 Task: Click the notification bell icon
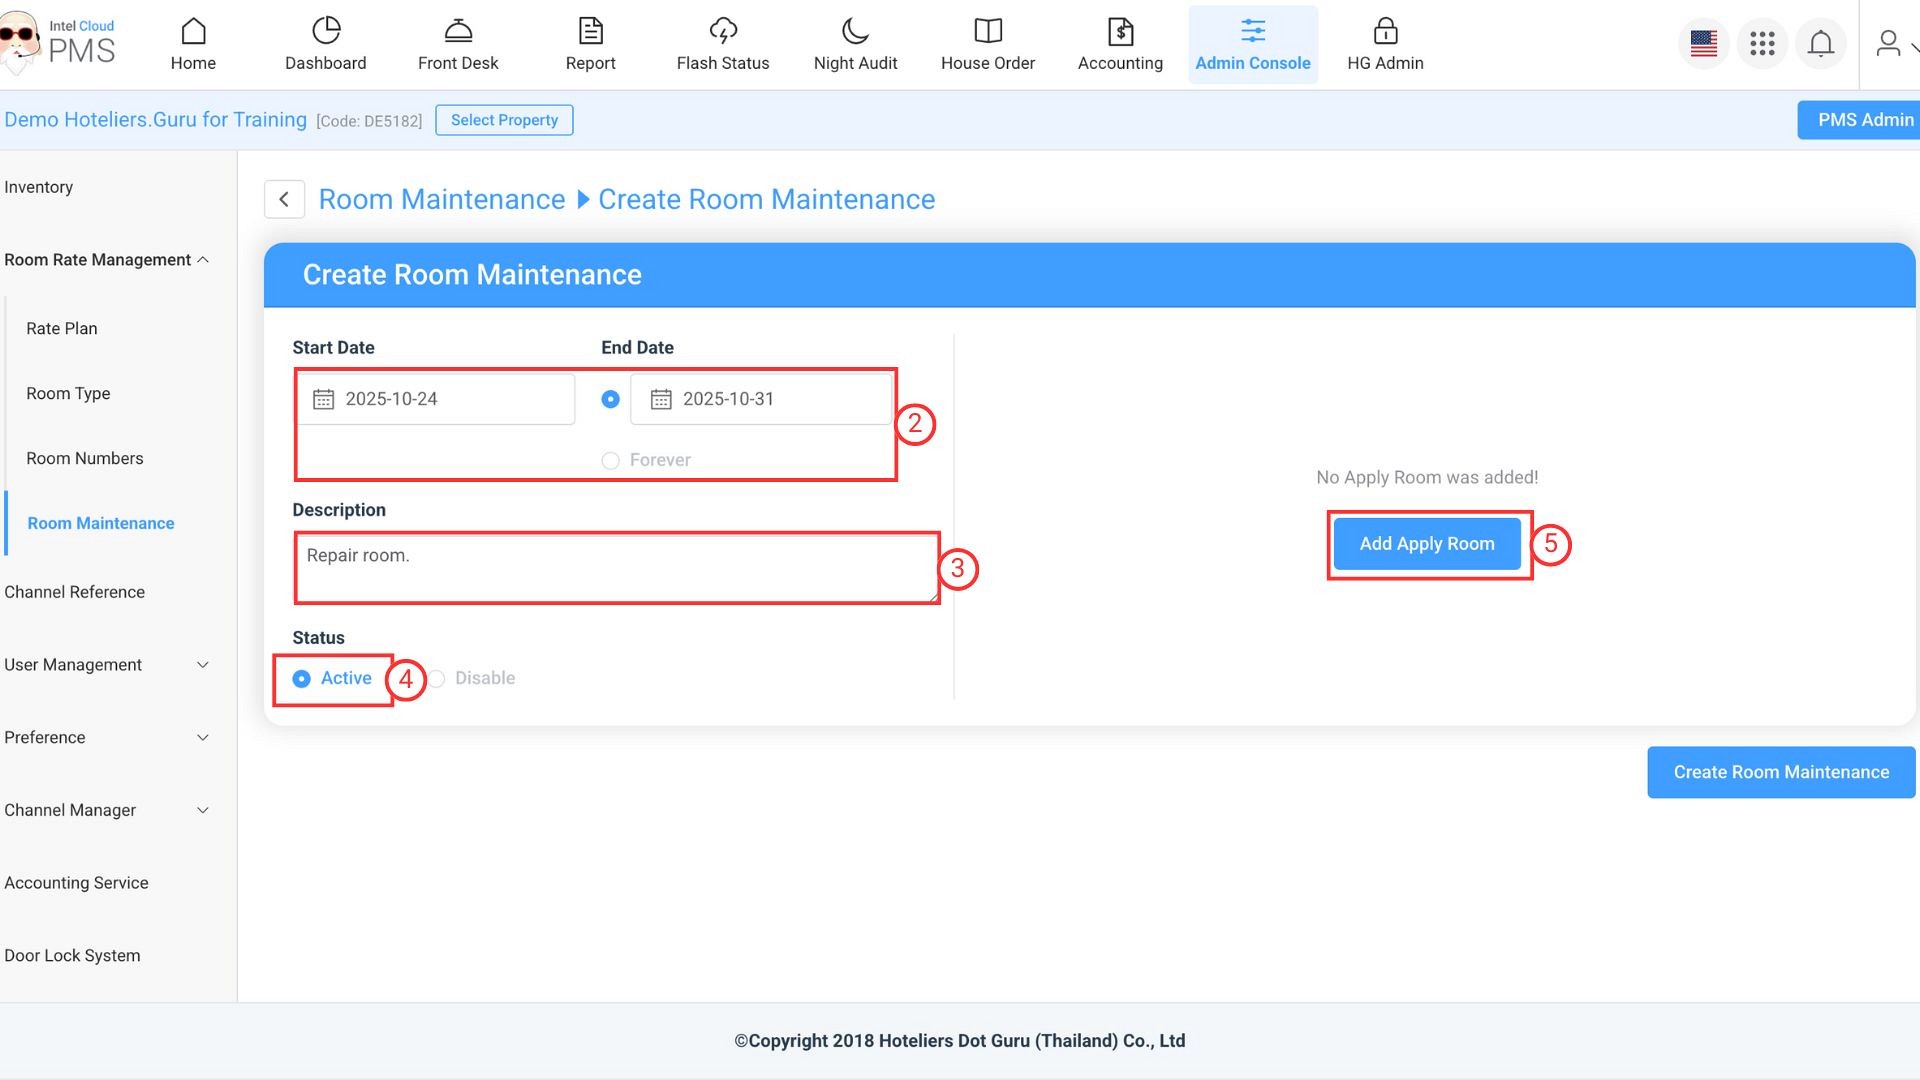(1820, 44)
